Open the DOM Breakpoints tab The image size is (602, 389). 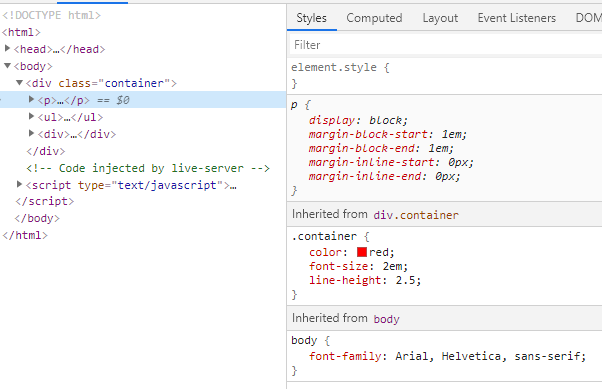coord(589,18)
